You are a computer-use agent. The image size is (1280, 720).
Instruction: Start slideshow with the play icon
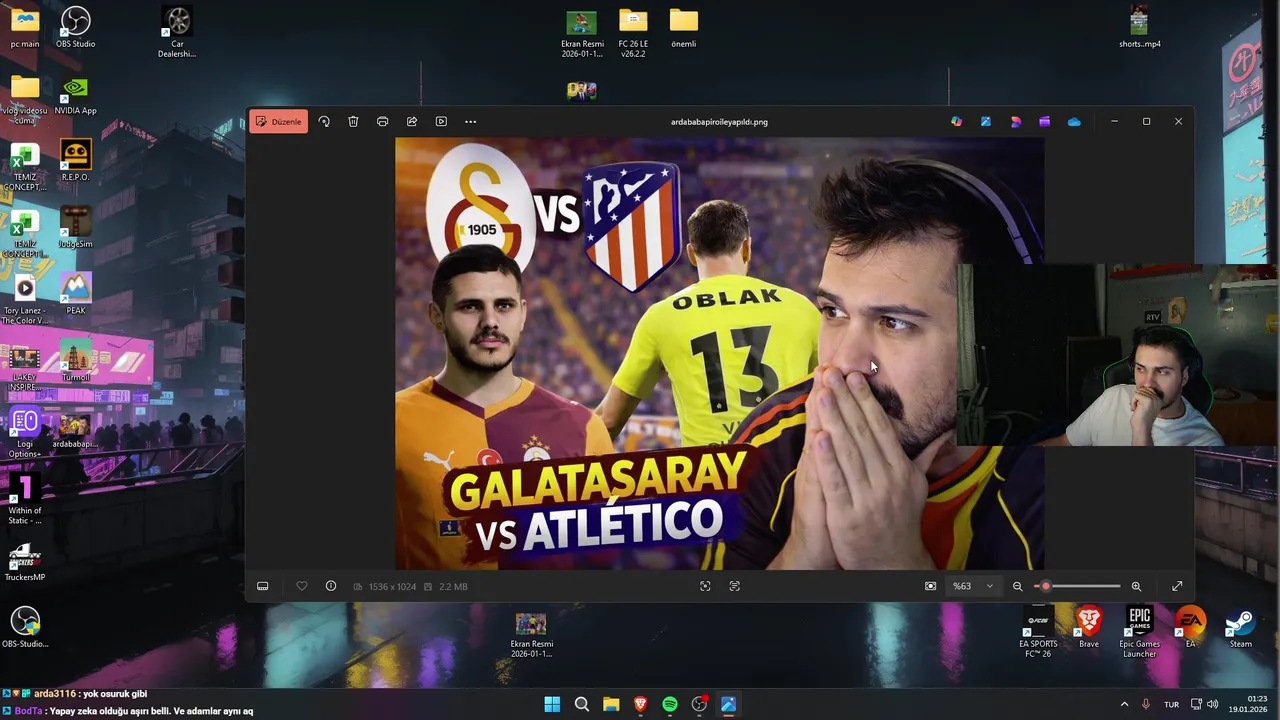(x=441, y=122)
